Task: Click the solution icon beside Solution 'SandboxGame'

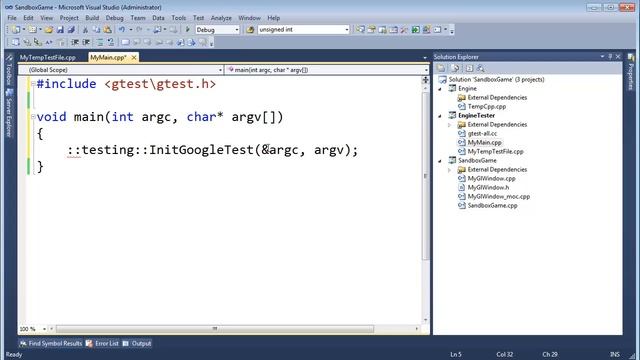Action: click(x=443, y=80)
